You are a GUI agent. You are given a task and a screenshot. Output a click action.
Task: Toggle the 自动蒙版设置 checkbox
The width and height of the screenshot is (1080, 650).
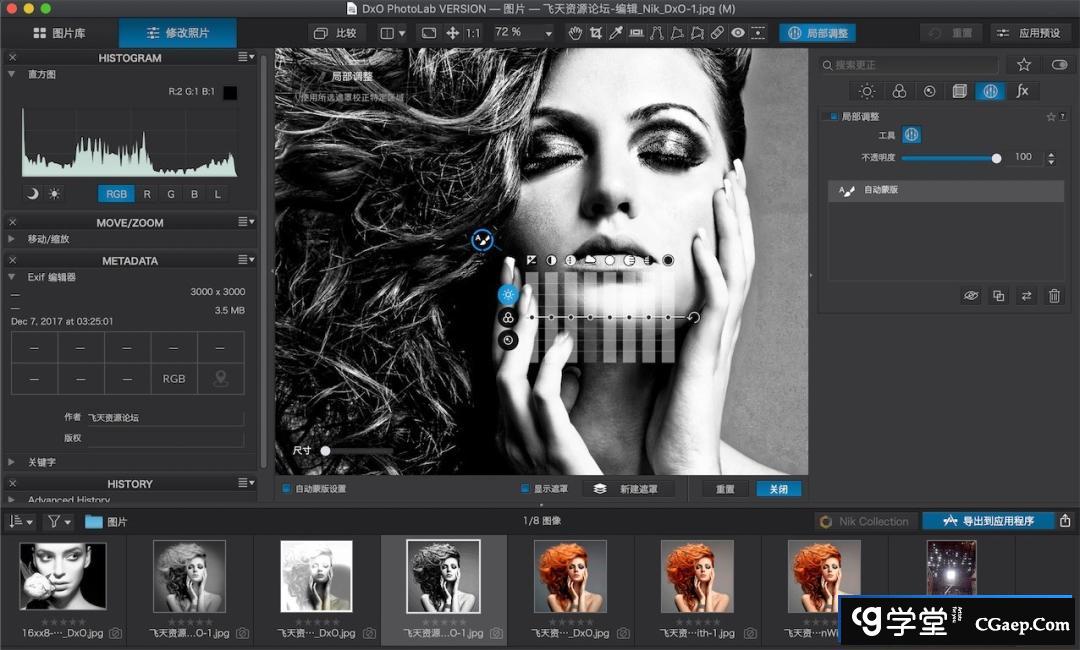click(287, 489)
